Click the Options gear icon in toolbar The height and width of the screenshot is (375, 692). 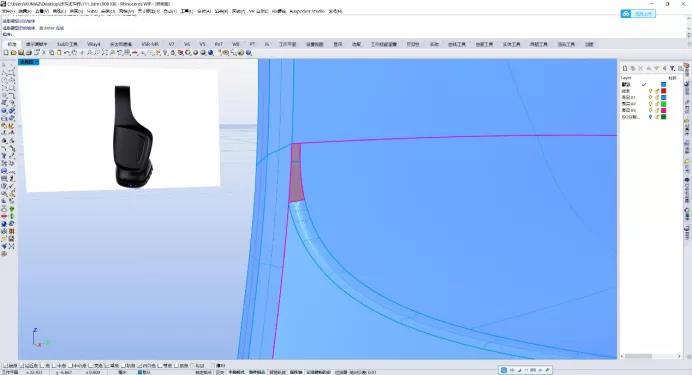[226, 52]
